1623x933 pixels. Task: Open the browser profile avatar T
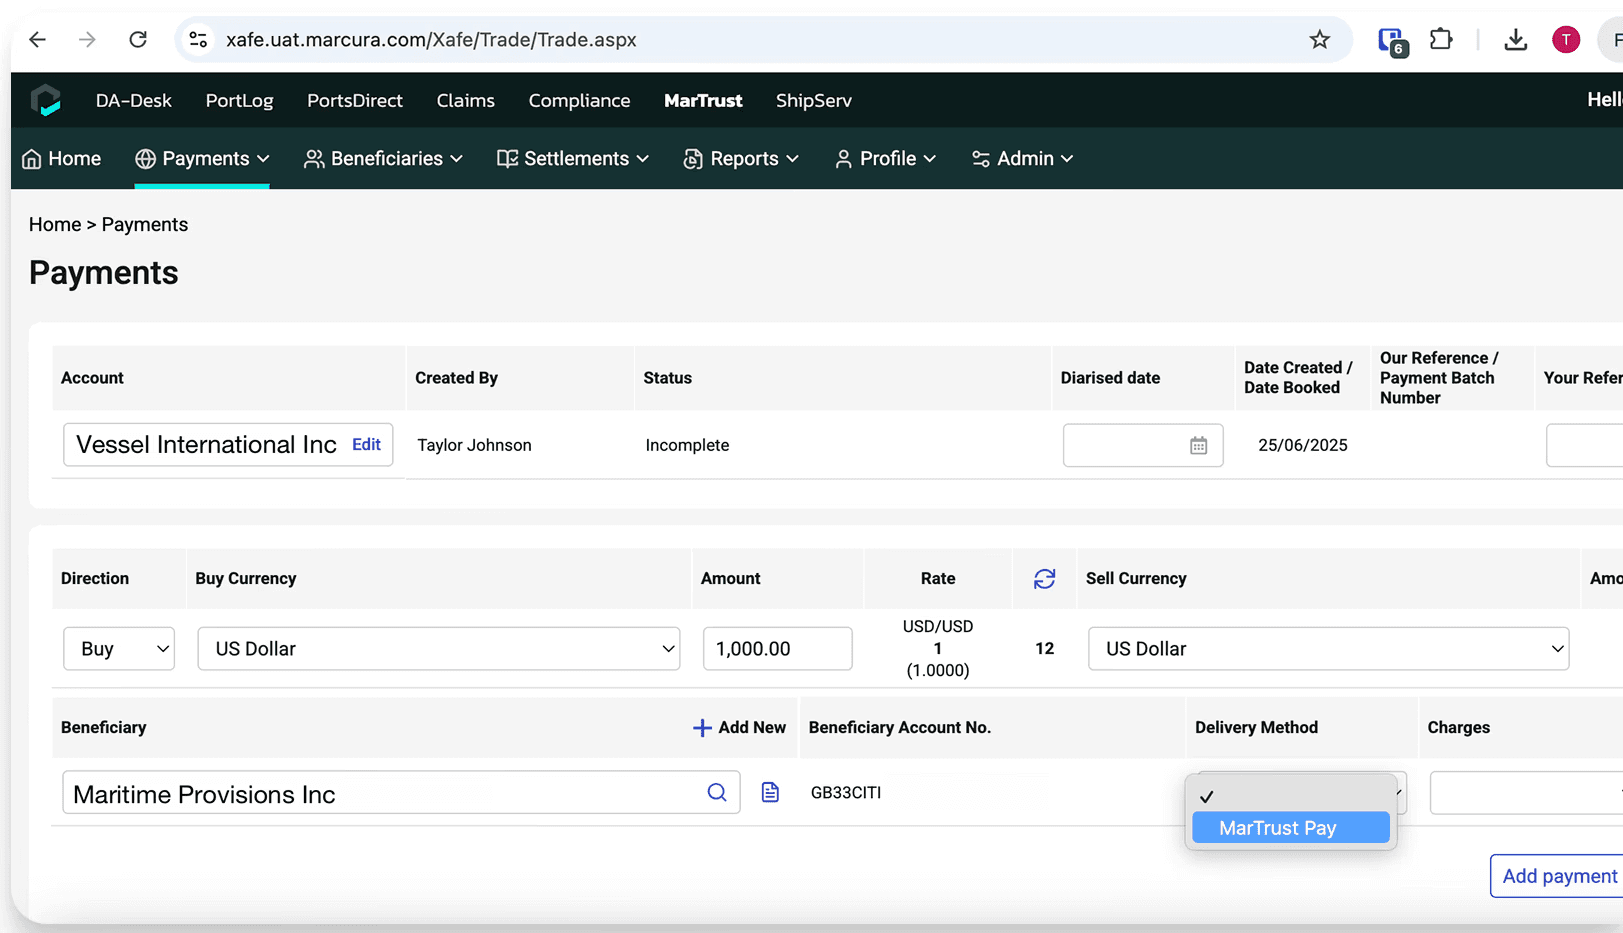pyautogui.click(x=1566, y=40)
